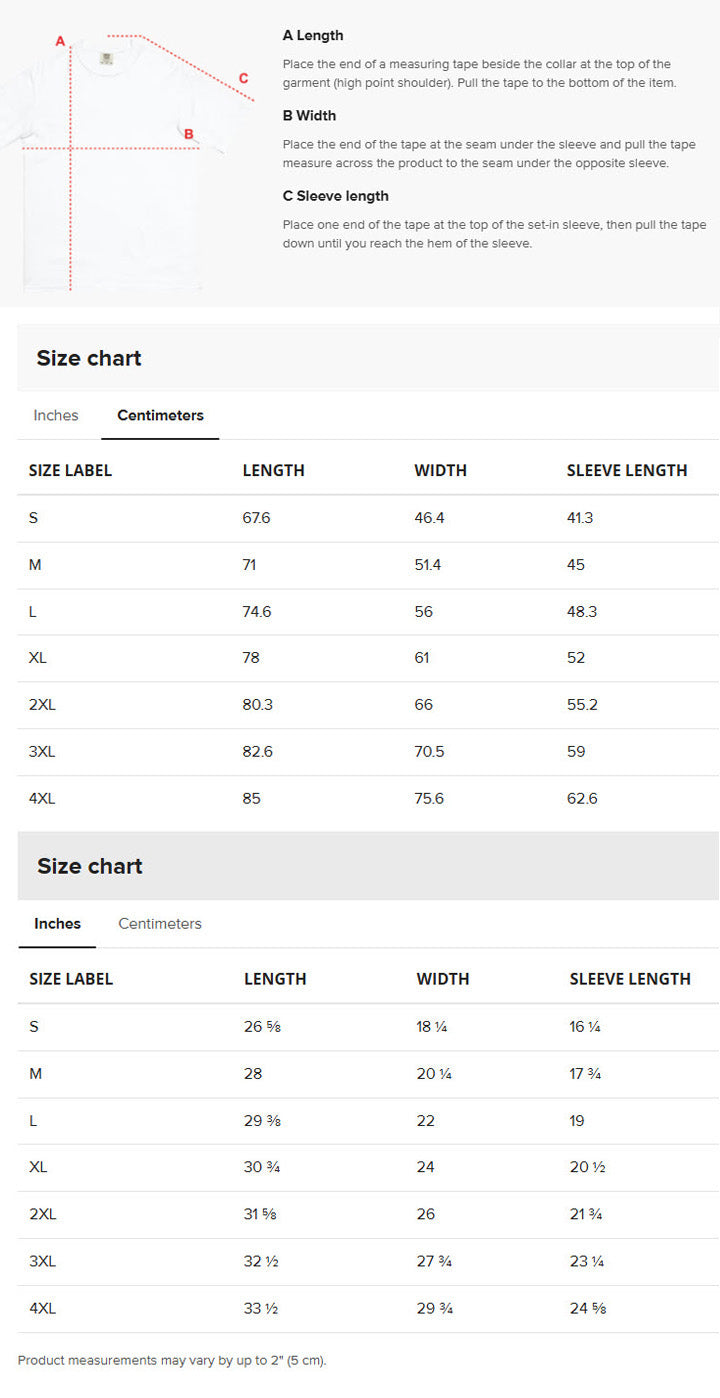Click the SLEEVE LENGTH header in the centimeters chart
The height and width of the screenshot is (1398, 720).
pyautogui.click(x=627, y=470)
